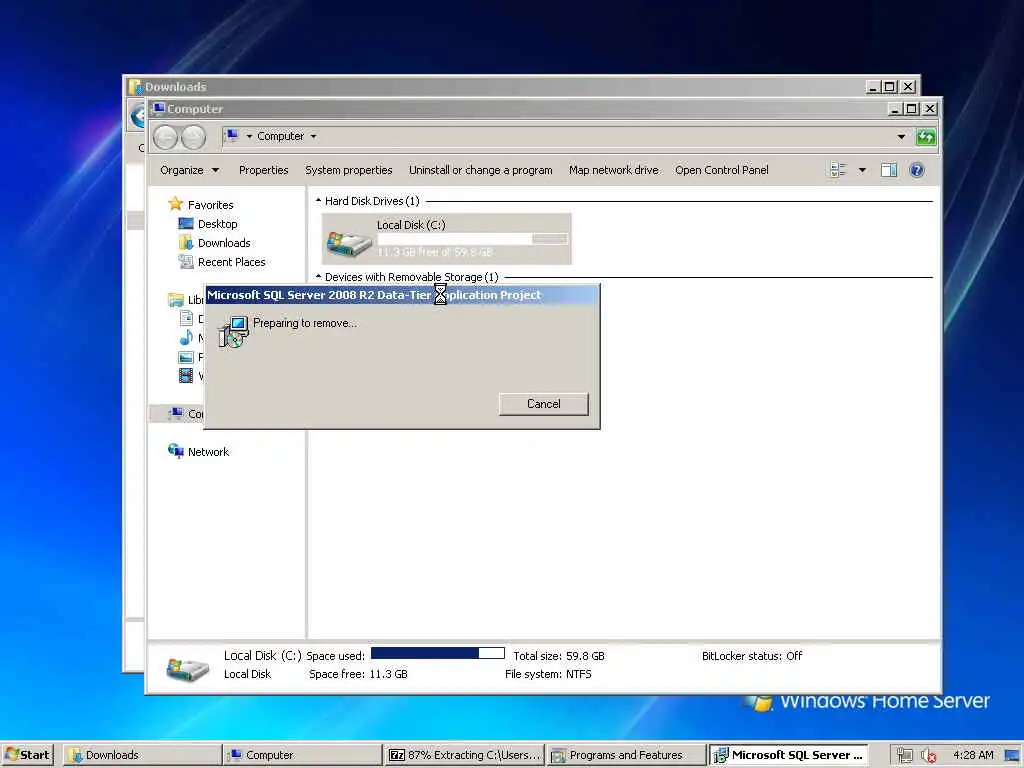1024x768 pixels.
Task: Open Help with the question mark icon
Action: 917,170
